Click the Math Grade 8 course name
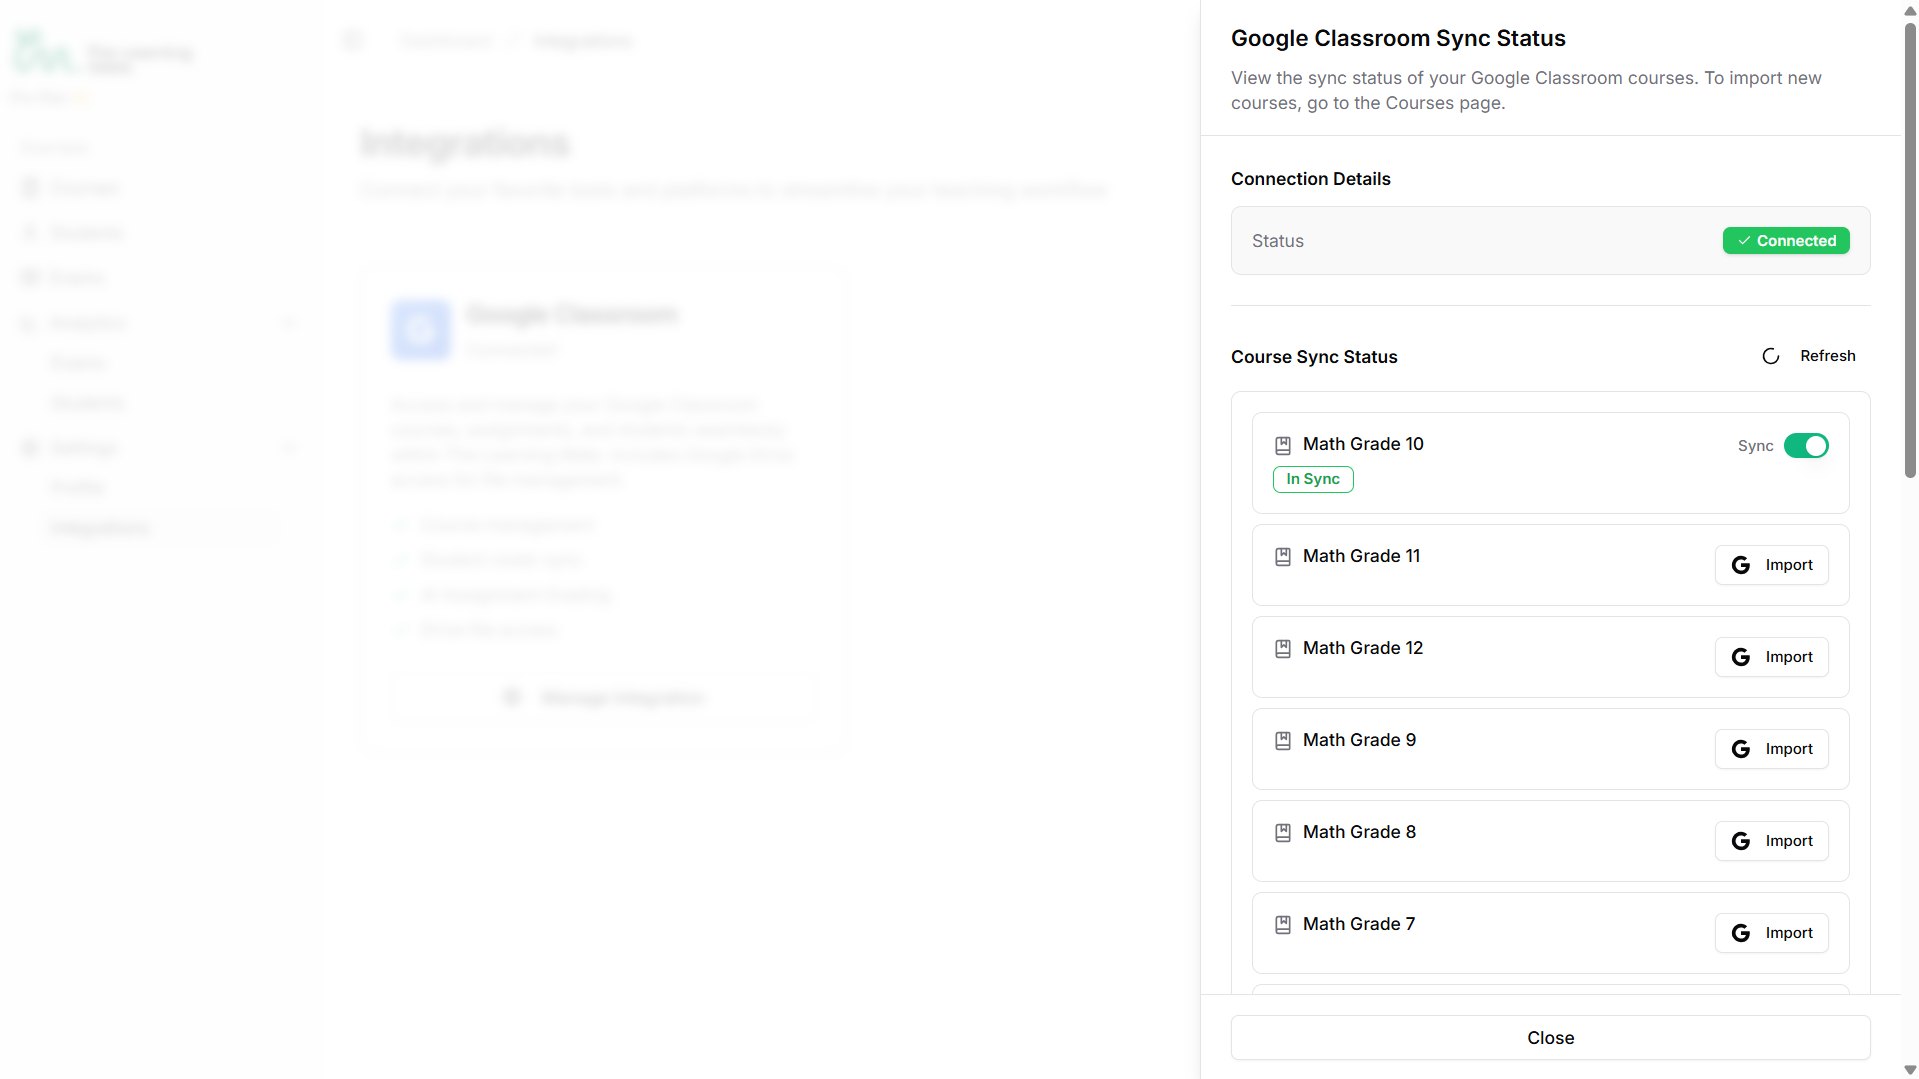 tap(1359, 832)
